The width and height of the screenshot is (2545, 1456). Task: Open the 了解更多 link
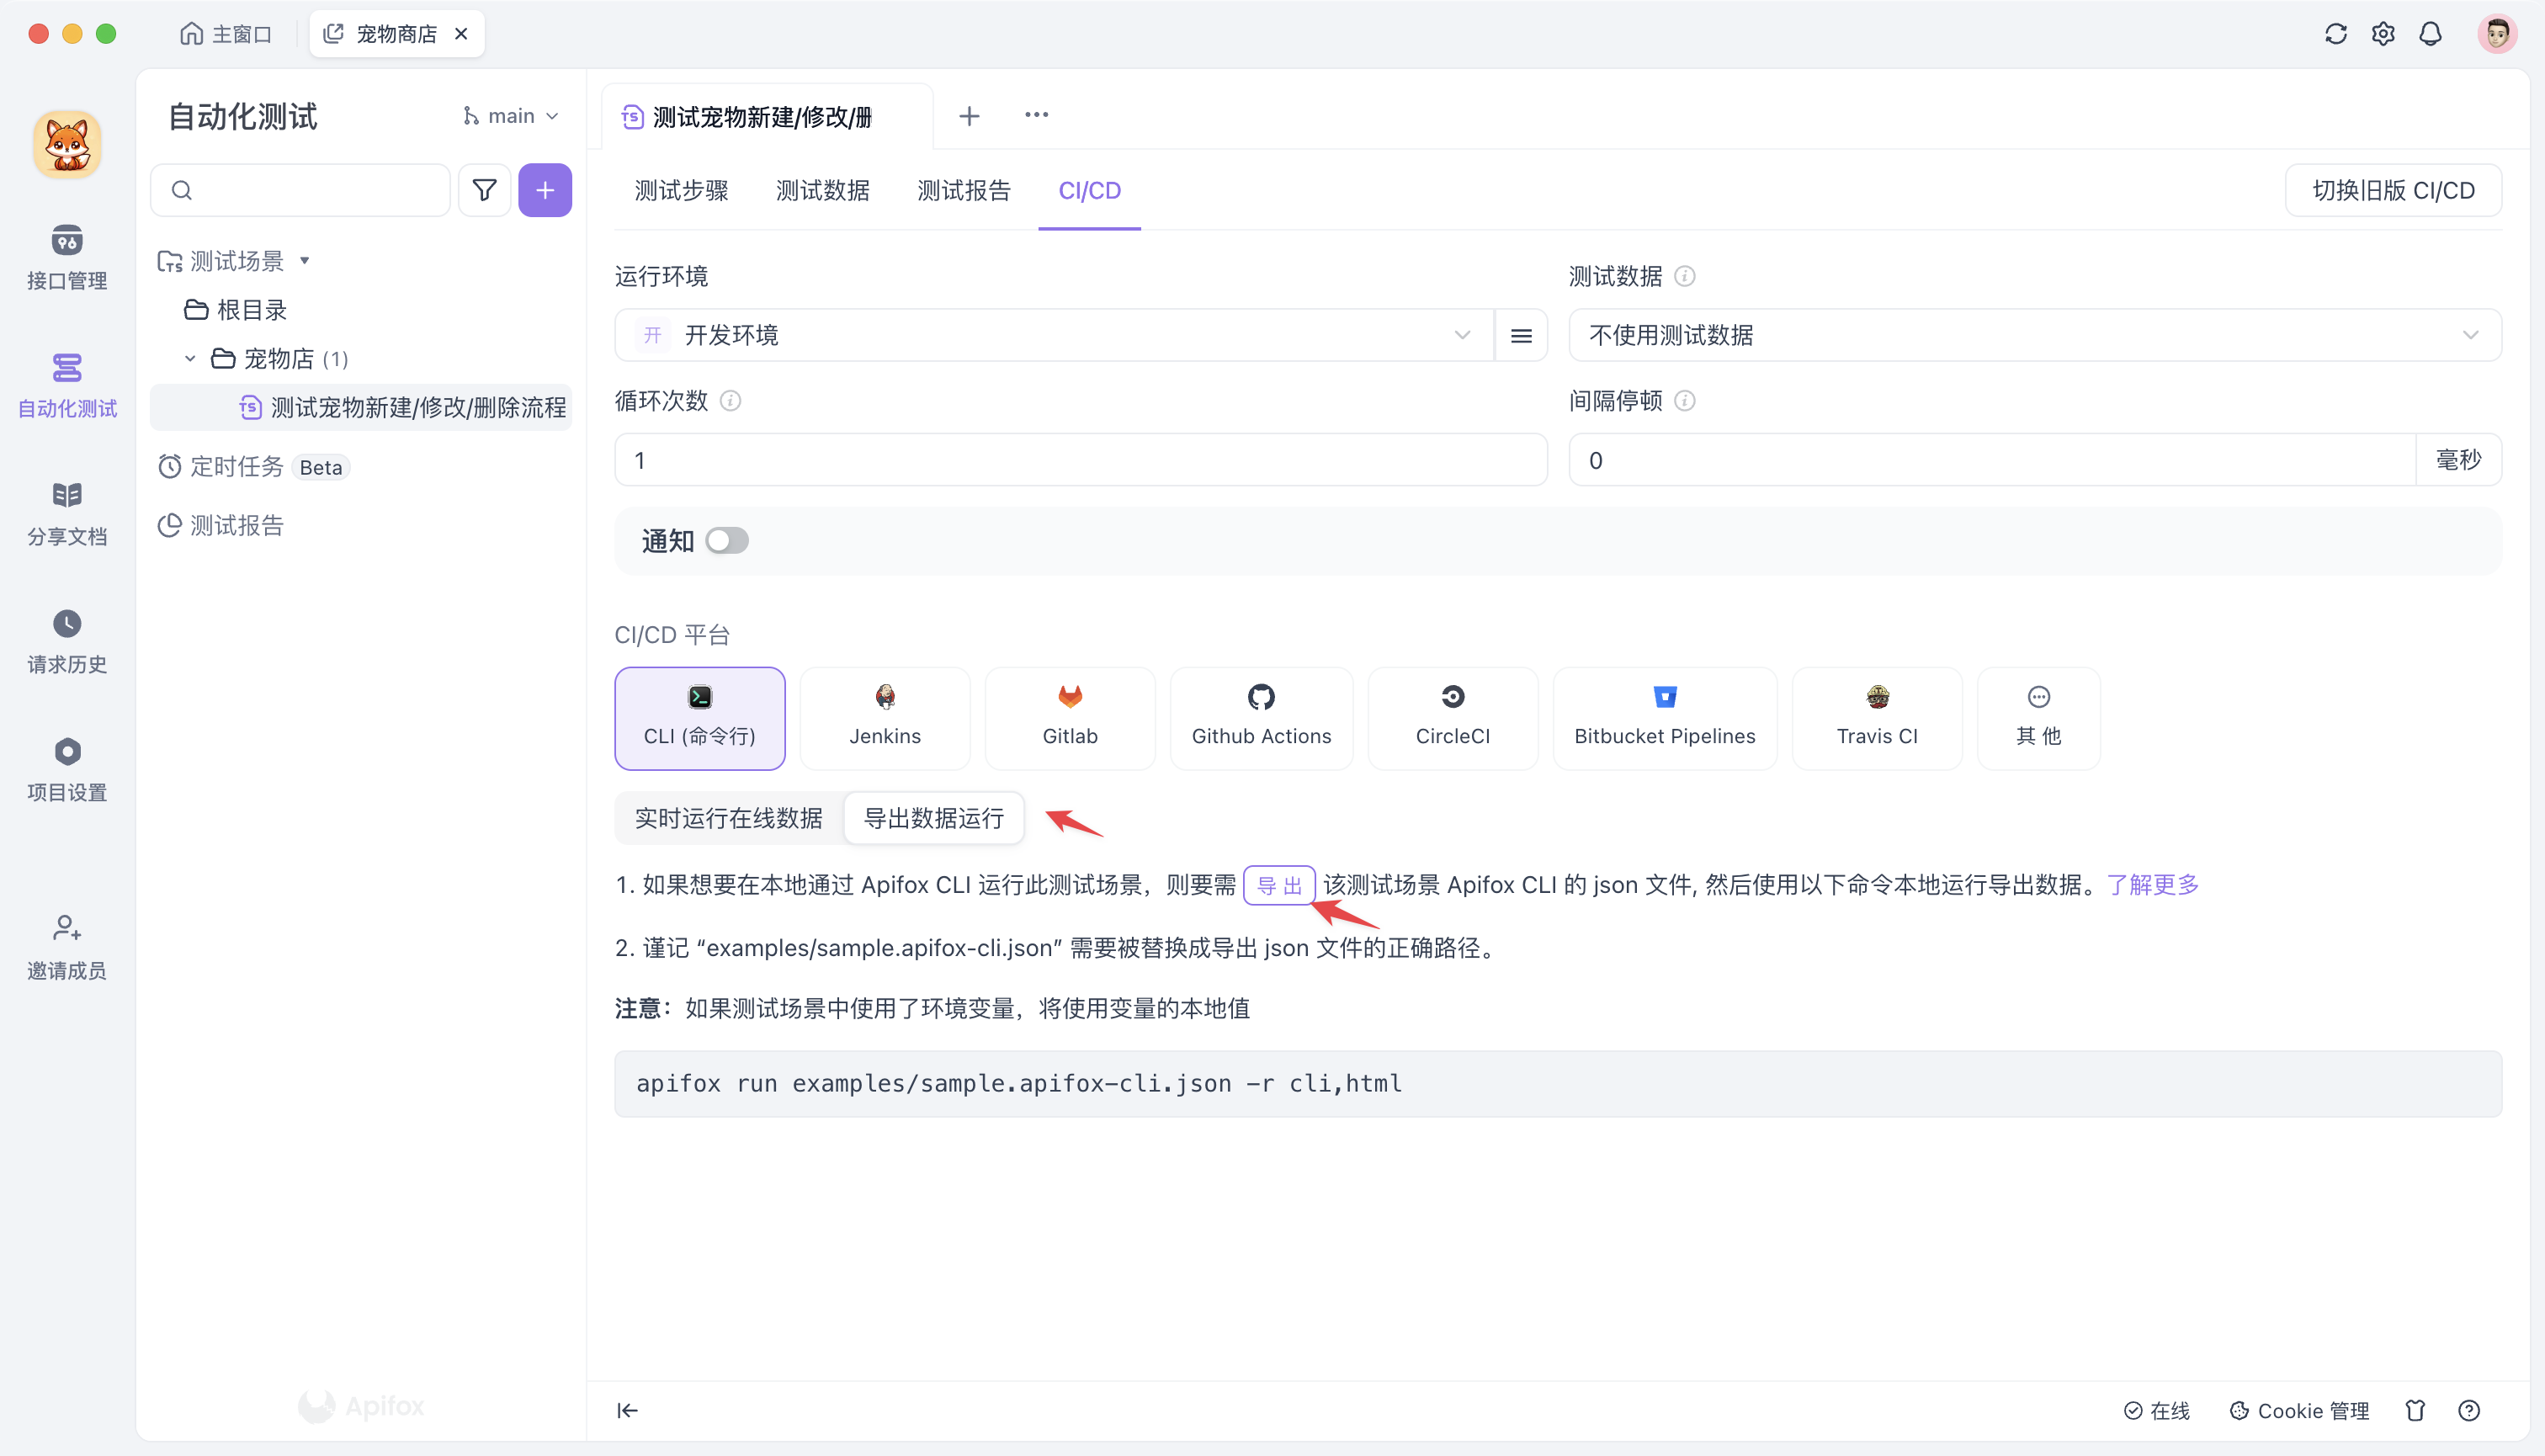point(2152,884)
